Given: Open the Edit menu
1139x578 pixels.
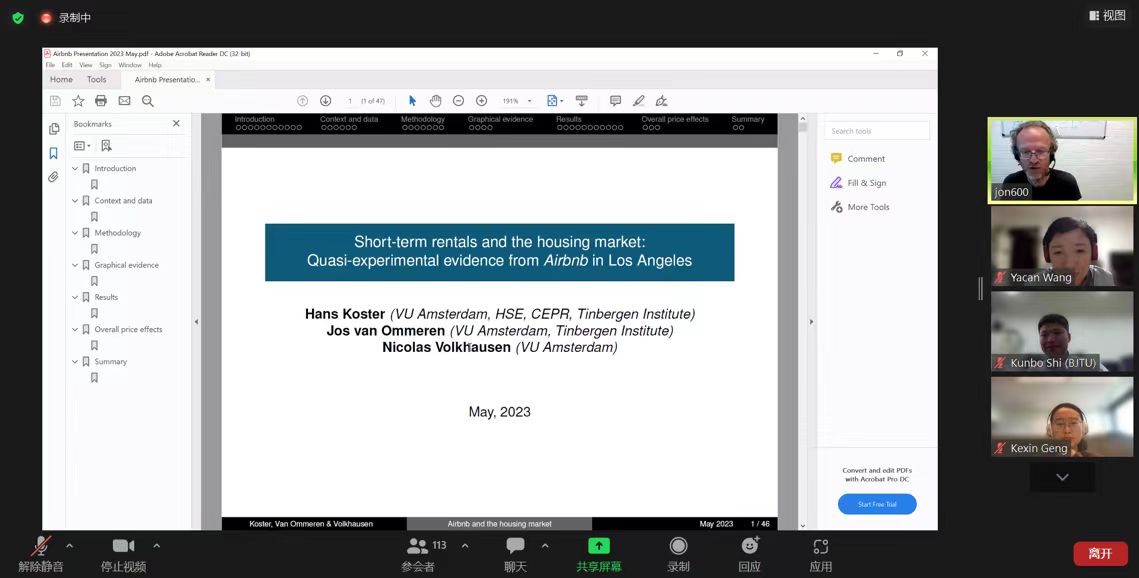Looking at the screenshot, I should (67, 65).
